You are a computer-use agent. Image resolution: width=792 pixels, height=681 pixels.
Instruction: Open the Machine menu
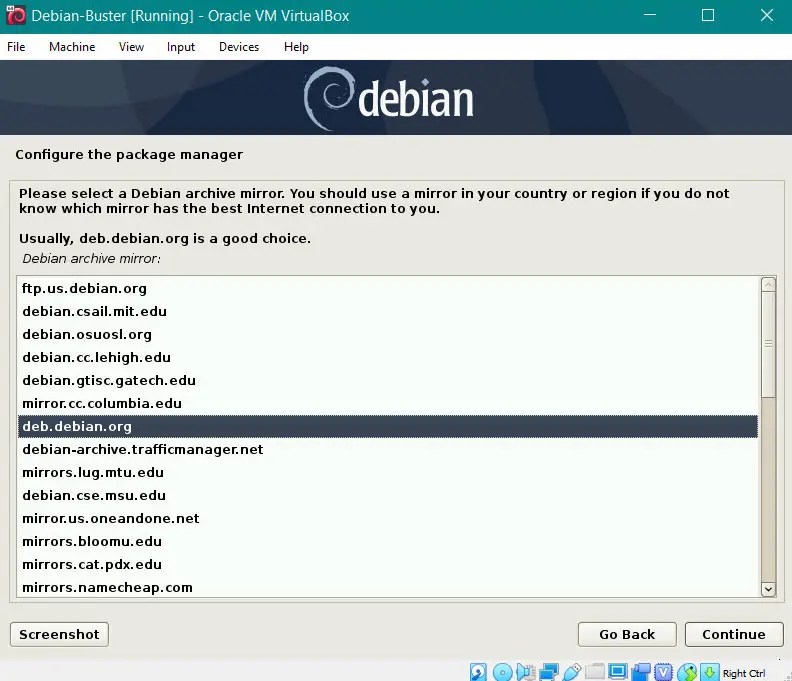(72, 47)
